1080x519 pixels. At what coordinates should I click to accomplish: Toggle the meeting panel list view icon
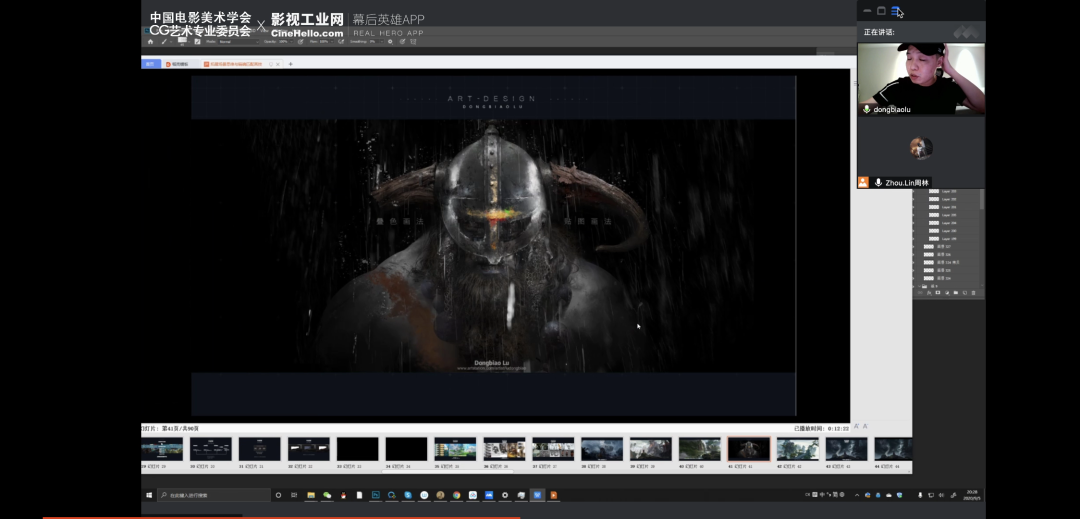pos(896,11)
